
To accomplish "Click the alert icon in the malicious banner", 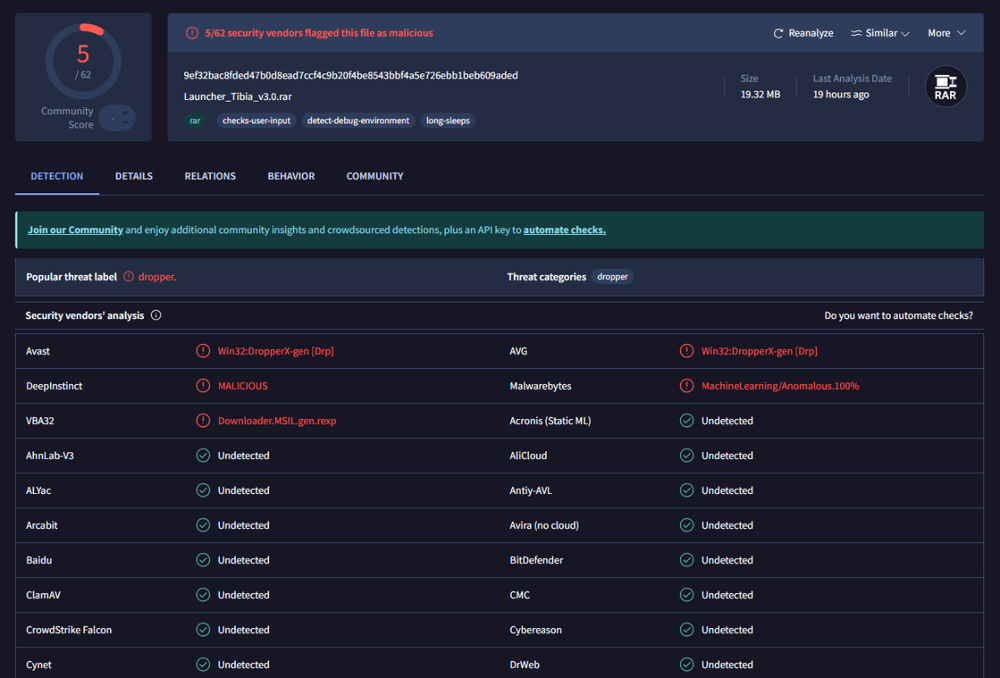I will pos(192,33).
